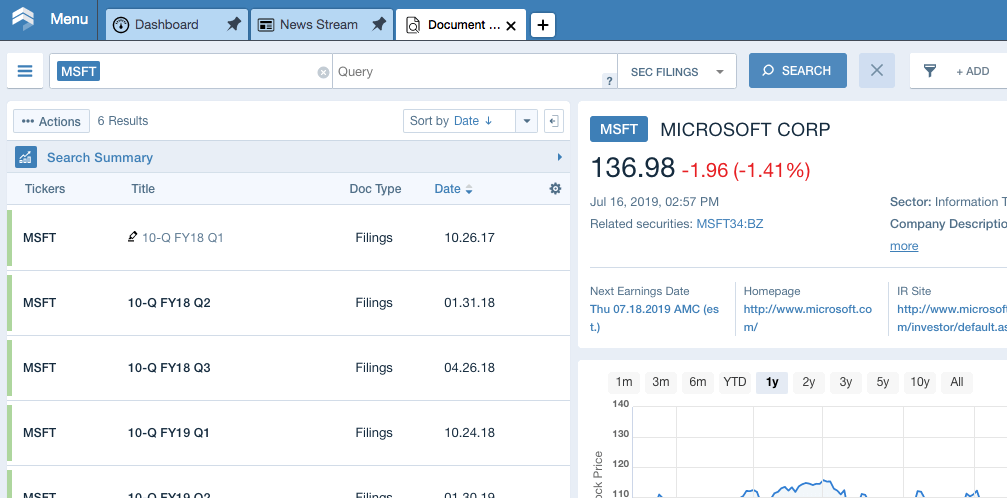Expand company description with more
The image size is (1007, 498).
click(x=904, y=246)
